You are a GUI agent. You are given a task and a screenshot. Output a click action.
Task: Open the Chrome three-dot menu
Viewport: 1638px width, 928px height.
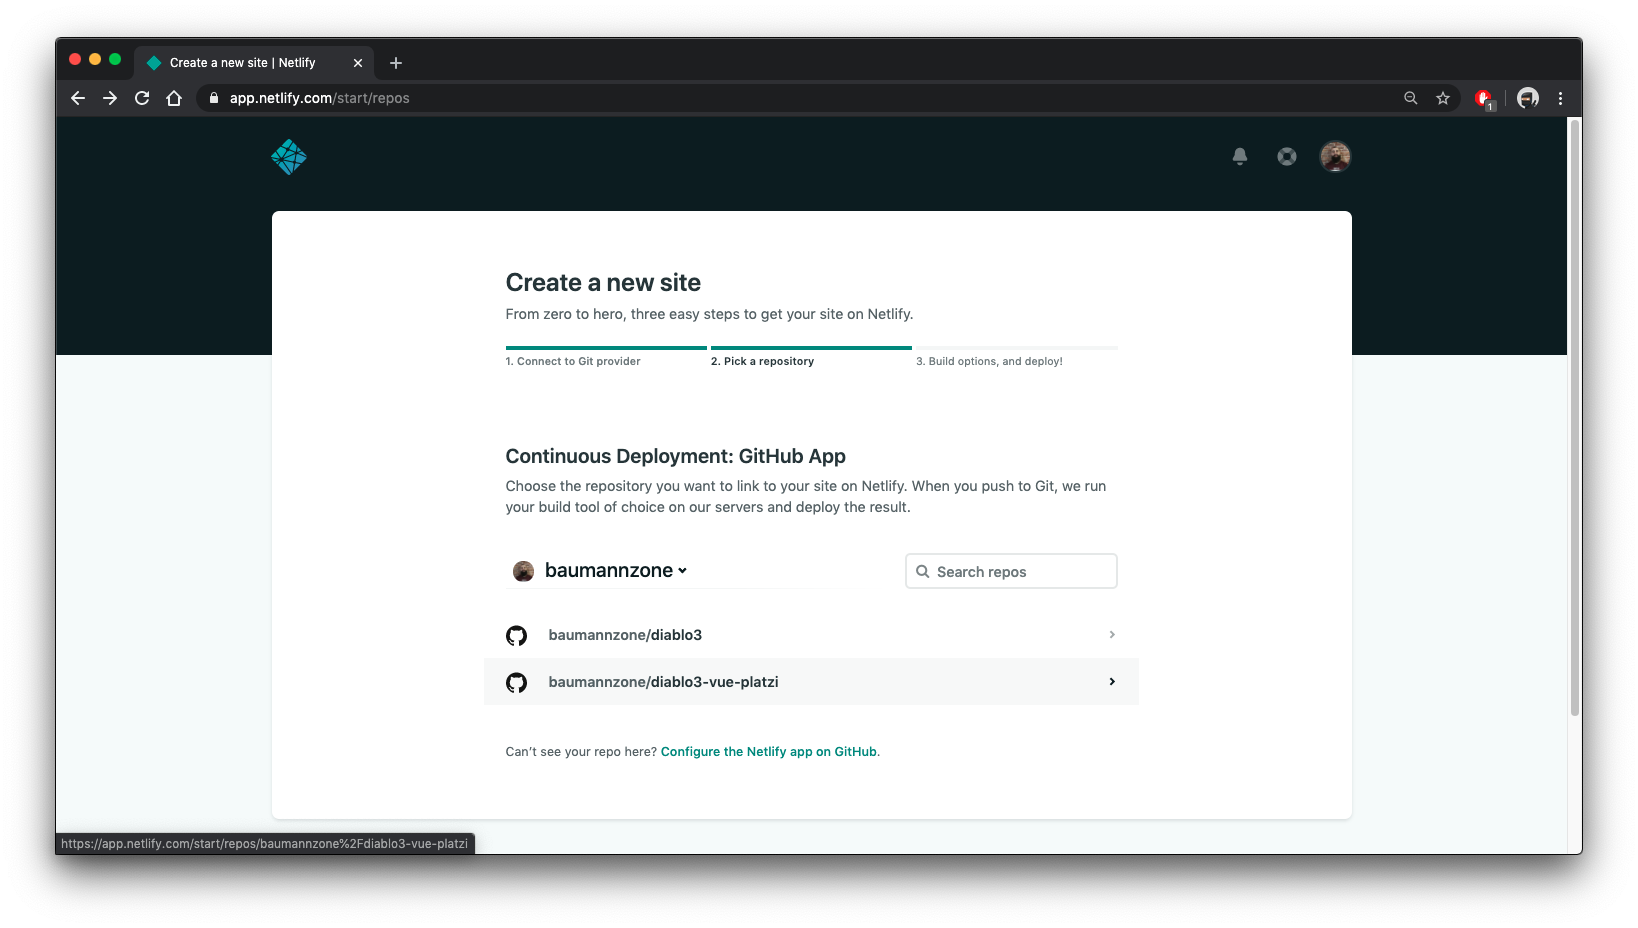pyautogui.click(x=1560, y=98)
